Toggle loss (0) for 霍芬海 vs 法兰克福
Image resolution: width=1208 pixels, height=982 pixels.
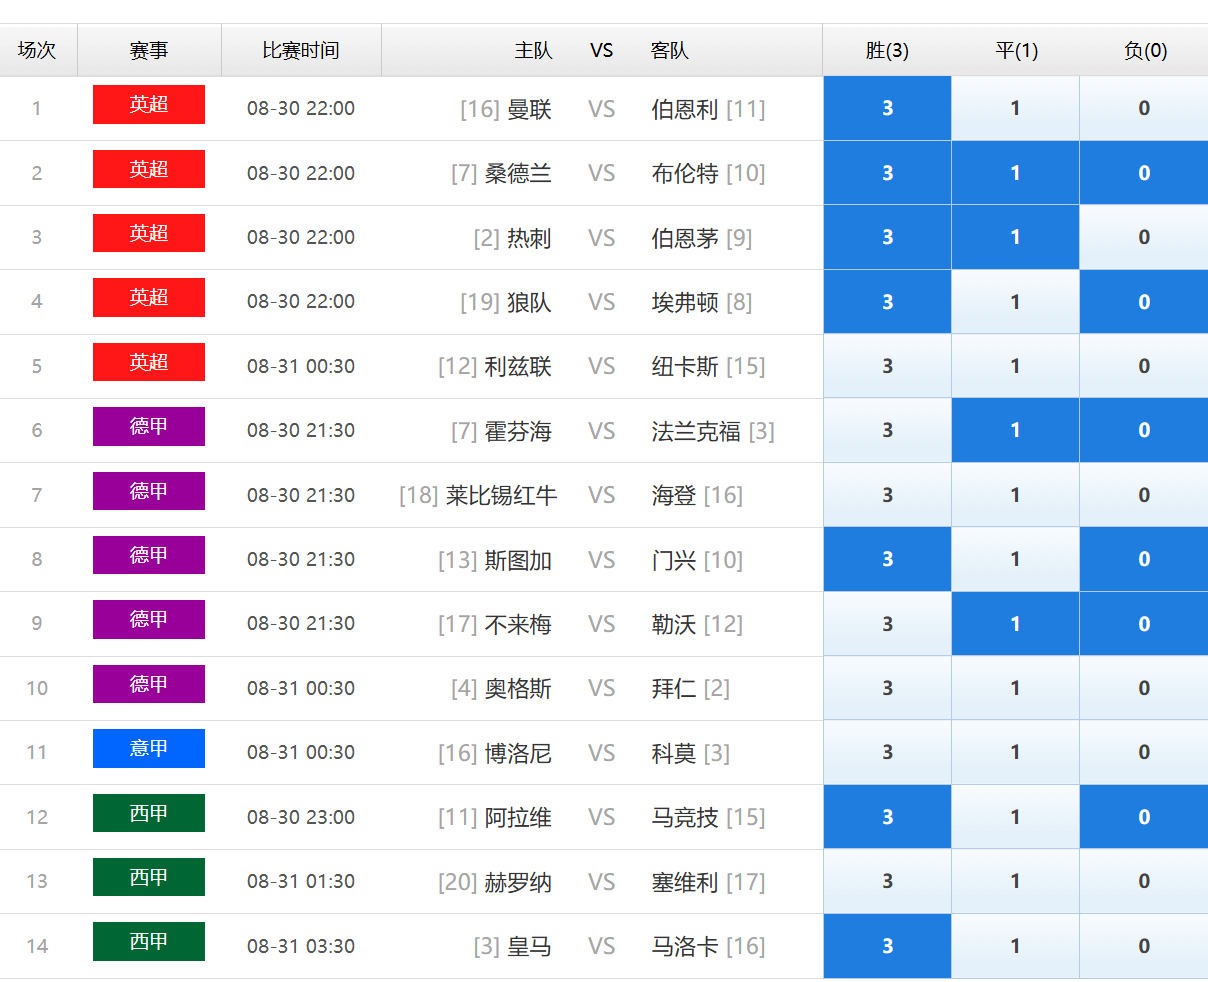1144,431
